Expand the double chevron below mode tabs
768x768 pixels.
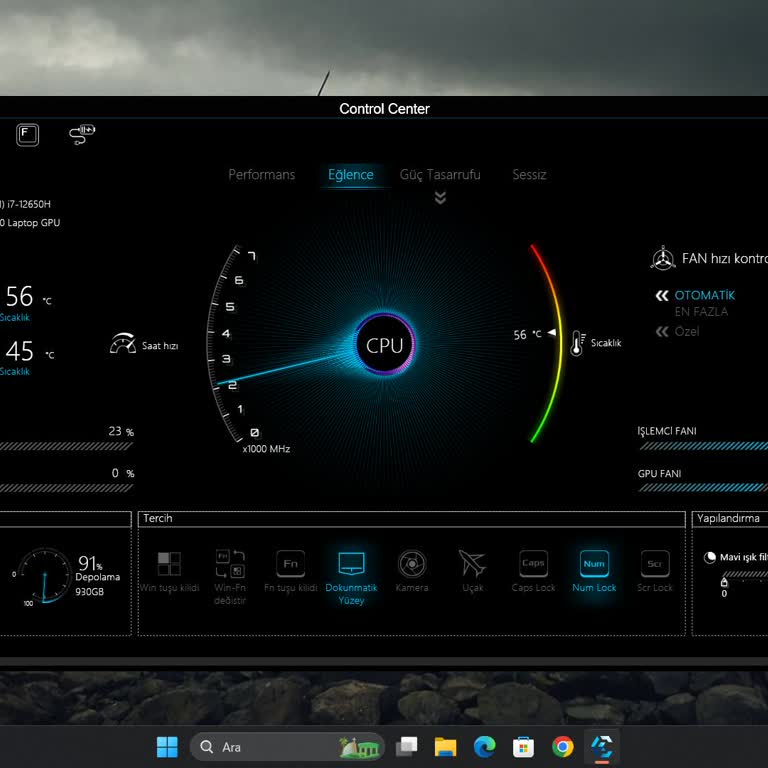(440, 198)
